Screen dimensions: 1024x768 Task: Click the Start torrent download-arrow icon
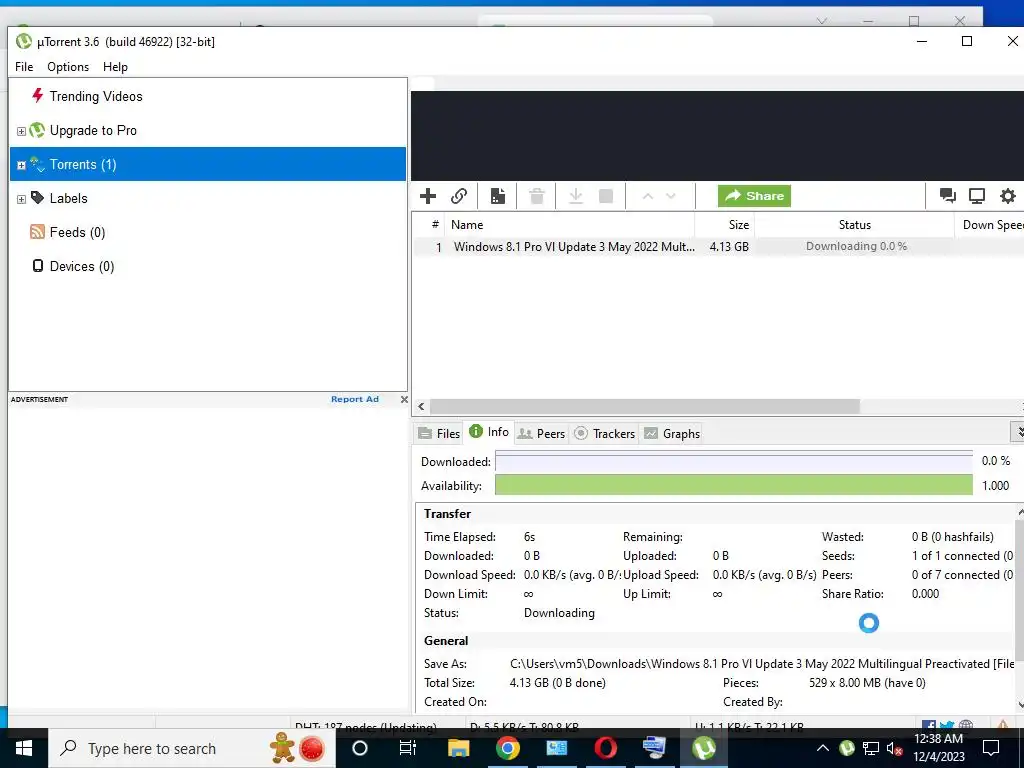point(575,196)
